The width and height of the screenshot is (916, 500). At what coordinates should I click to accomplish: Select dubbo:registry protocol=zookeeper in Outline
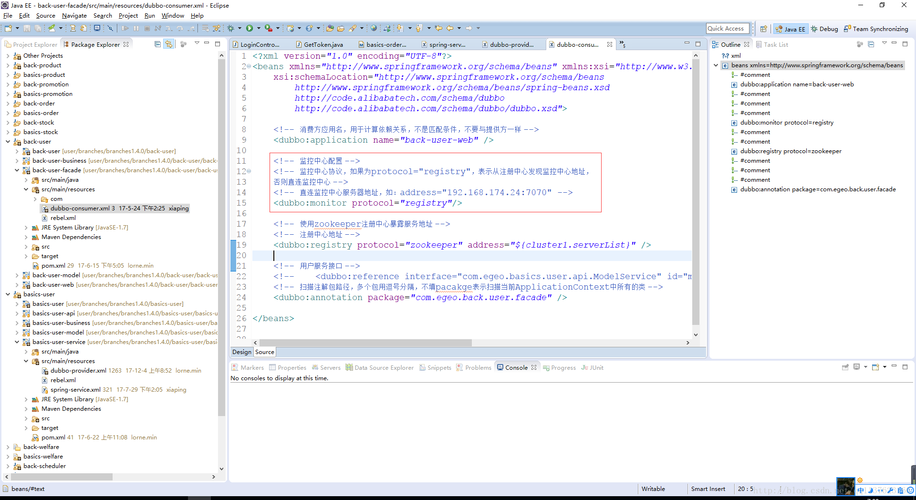coord(786,151)
